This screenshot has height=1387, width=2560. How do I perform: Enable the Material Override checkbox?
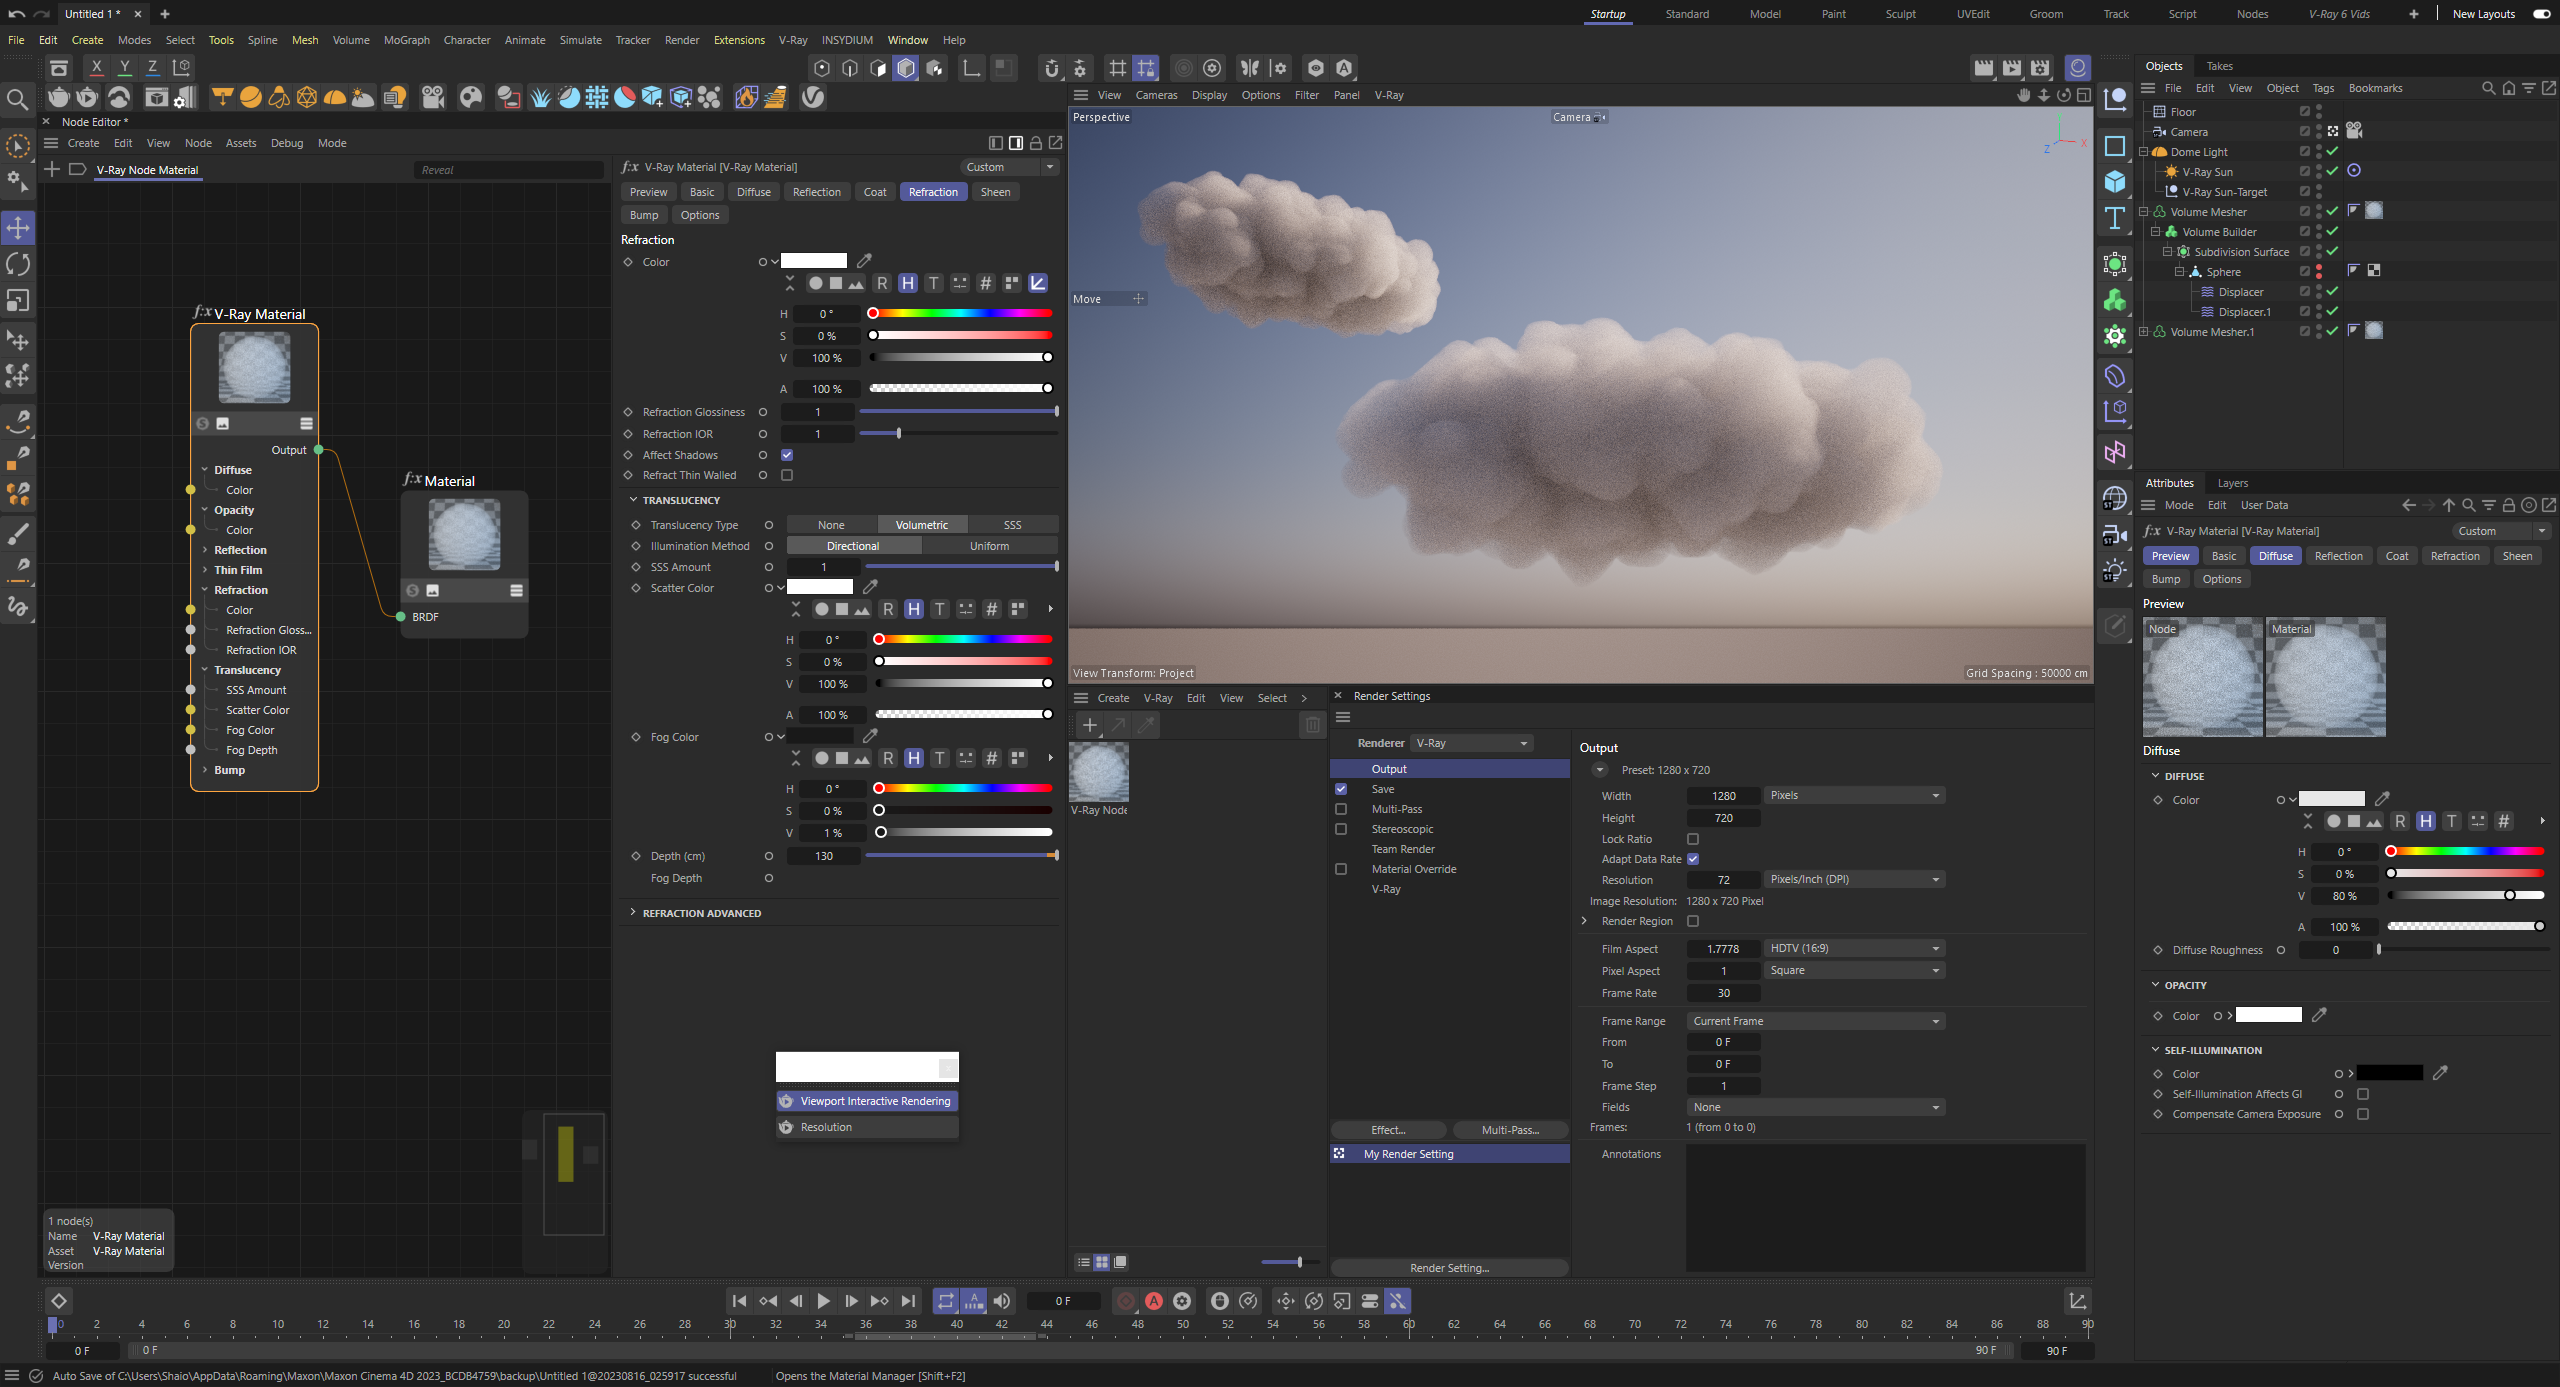point(1341,869)
